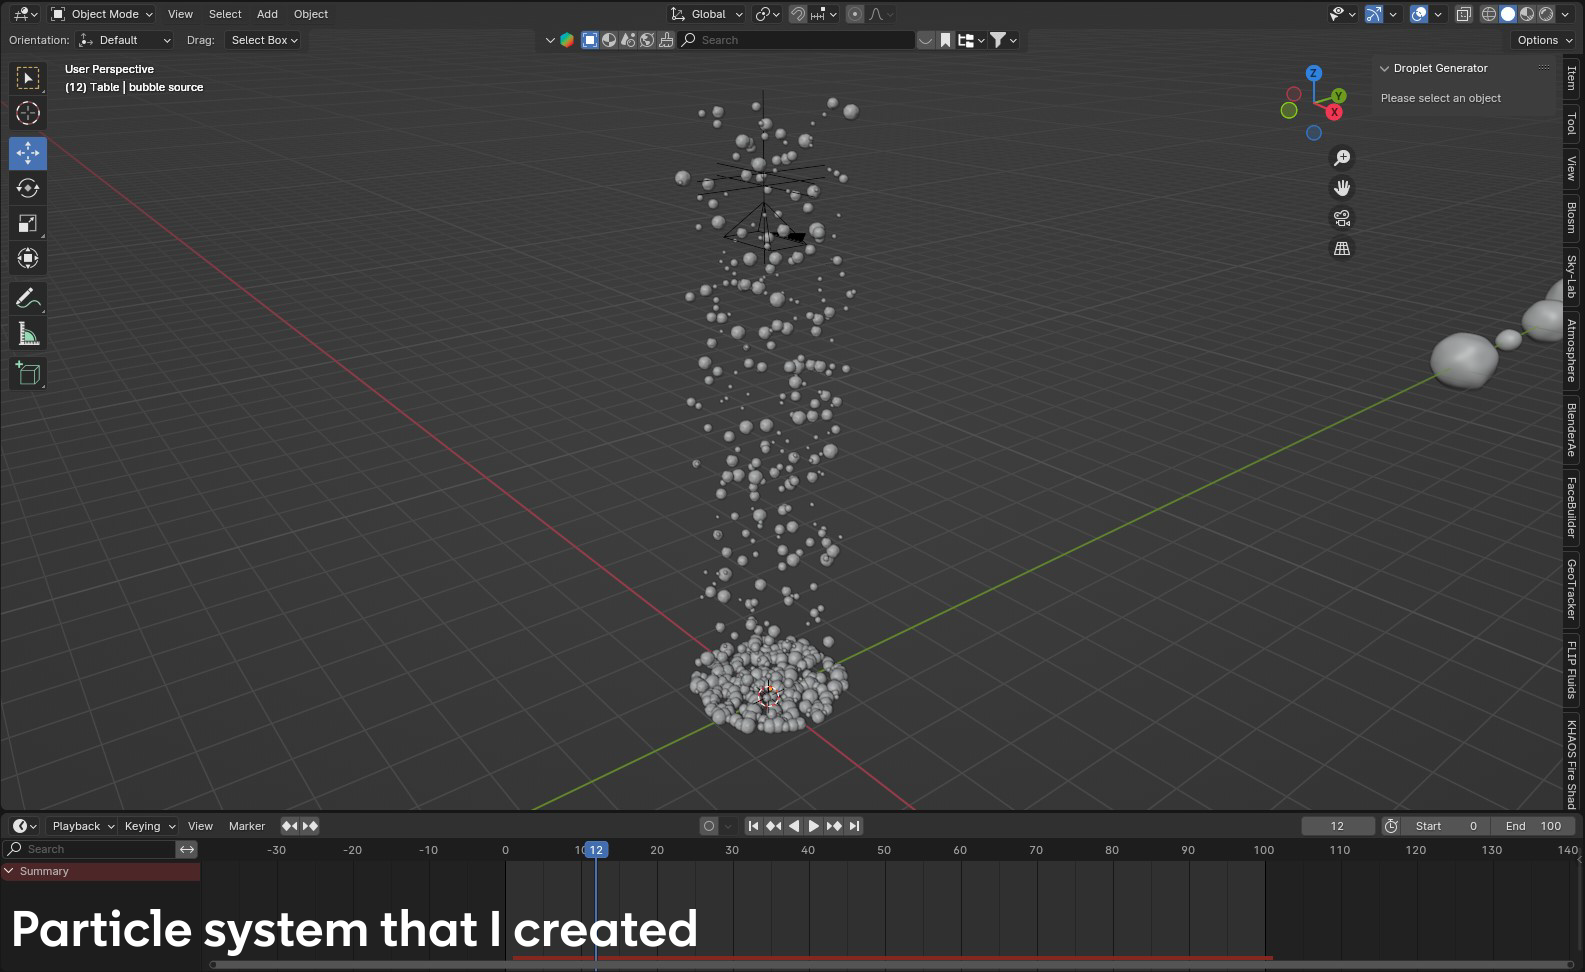Open the Object Mode dropdown
The image size is (1585, 972).
102,14
